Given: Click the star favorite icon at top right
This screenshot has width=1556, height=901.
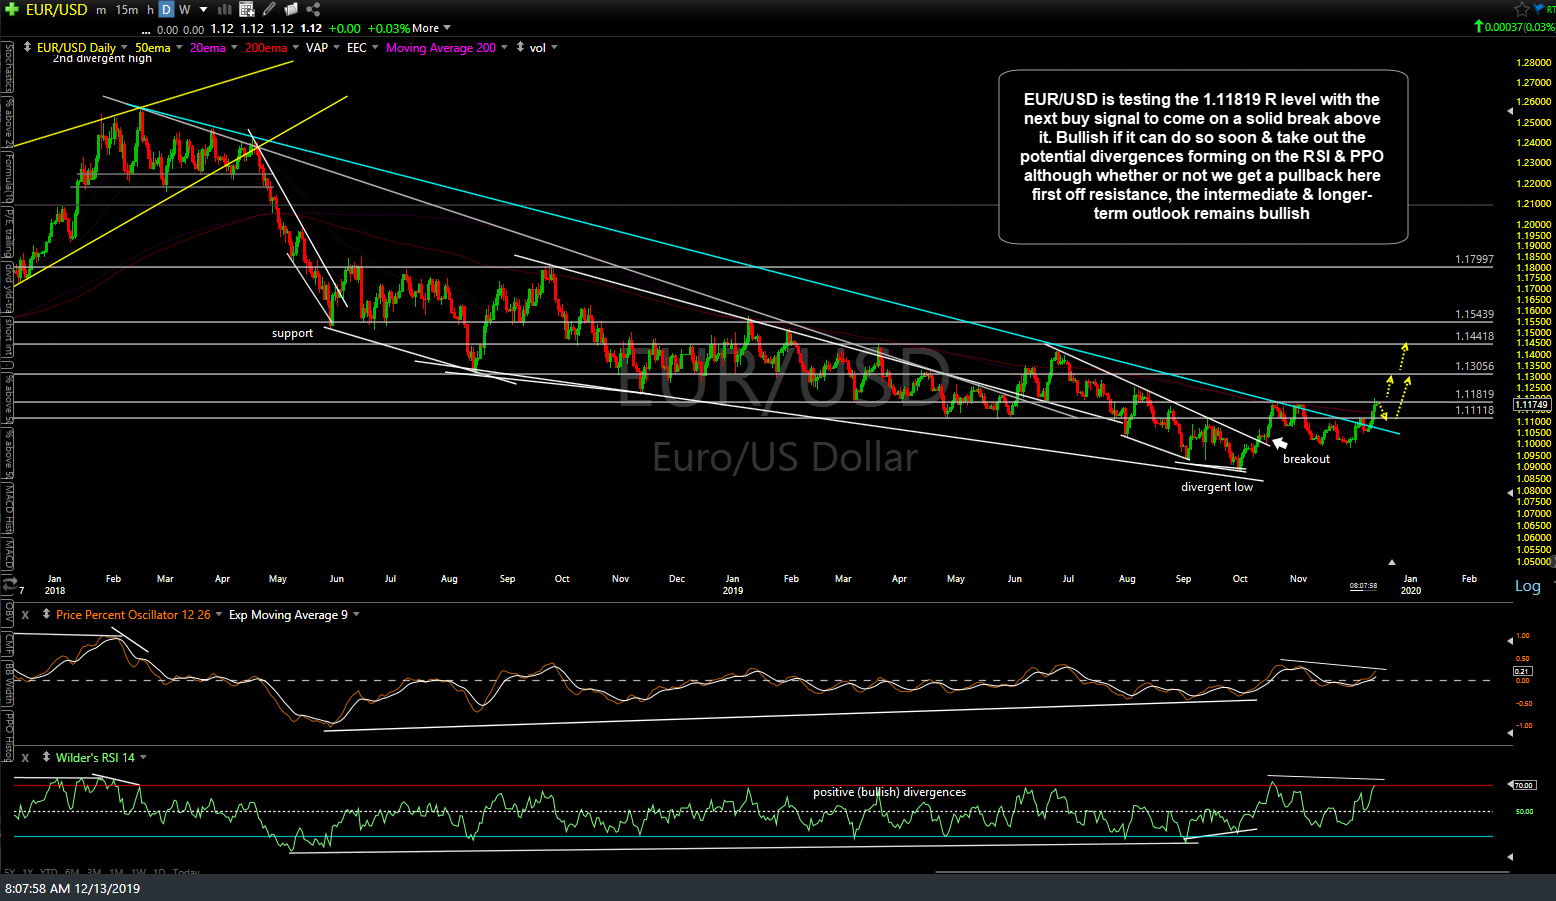Looking at the screenshot, I should [x=1522, y=9].
